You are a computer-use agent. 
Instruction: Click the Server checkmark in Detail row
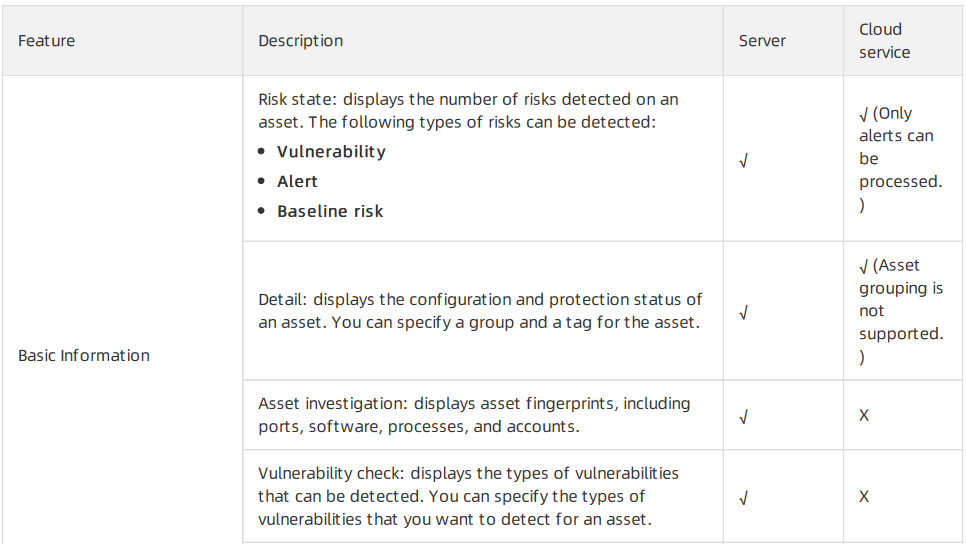click(x=744, y=313)
